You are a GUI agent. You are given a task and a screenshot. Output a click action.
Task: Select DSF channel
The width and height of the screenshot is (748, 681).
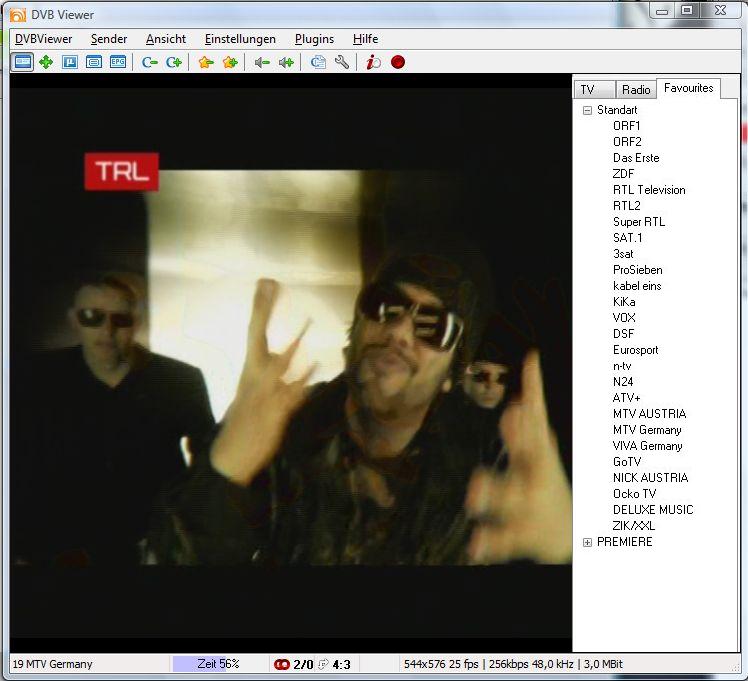click(x=623, y=334)
